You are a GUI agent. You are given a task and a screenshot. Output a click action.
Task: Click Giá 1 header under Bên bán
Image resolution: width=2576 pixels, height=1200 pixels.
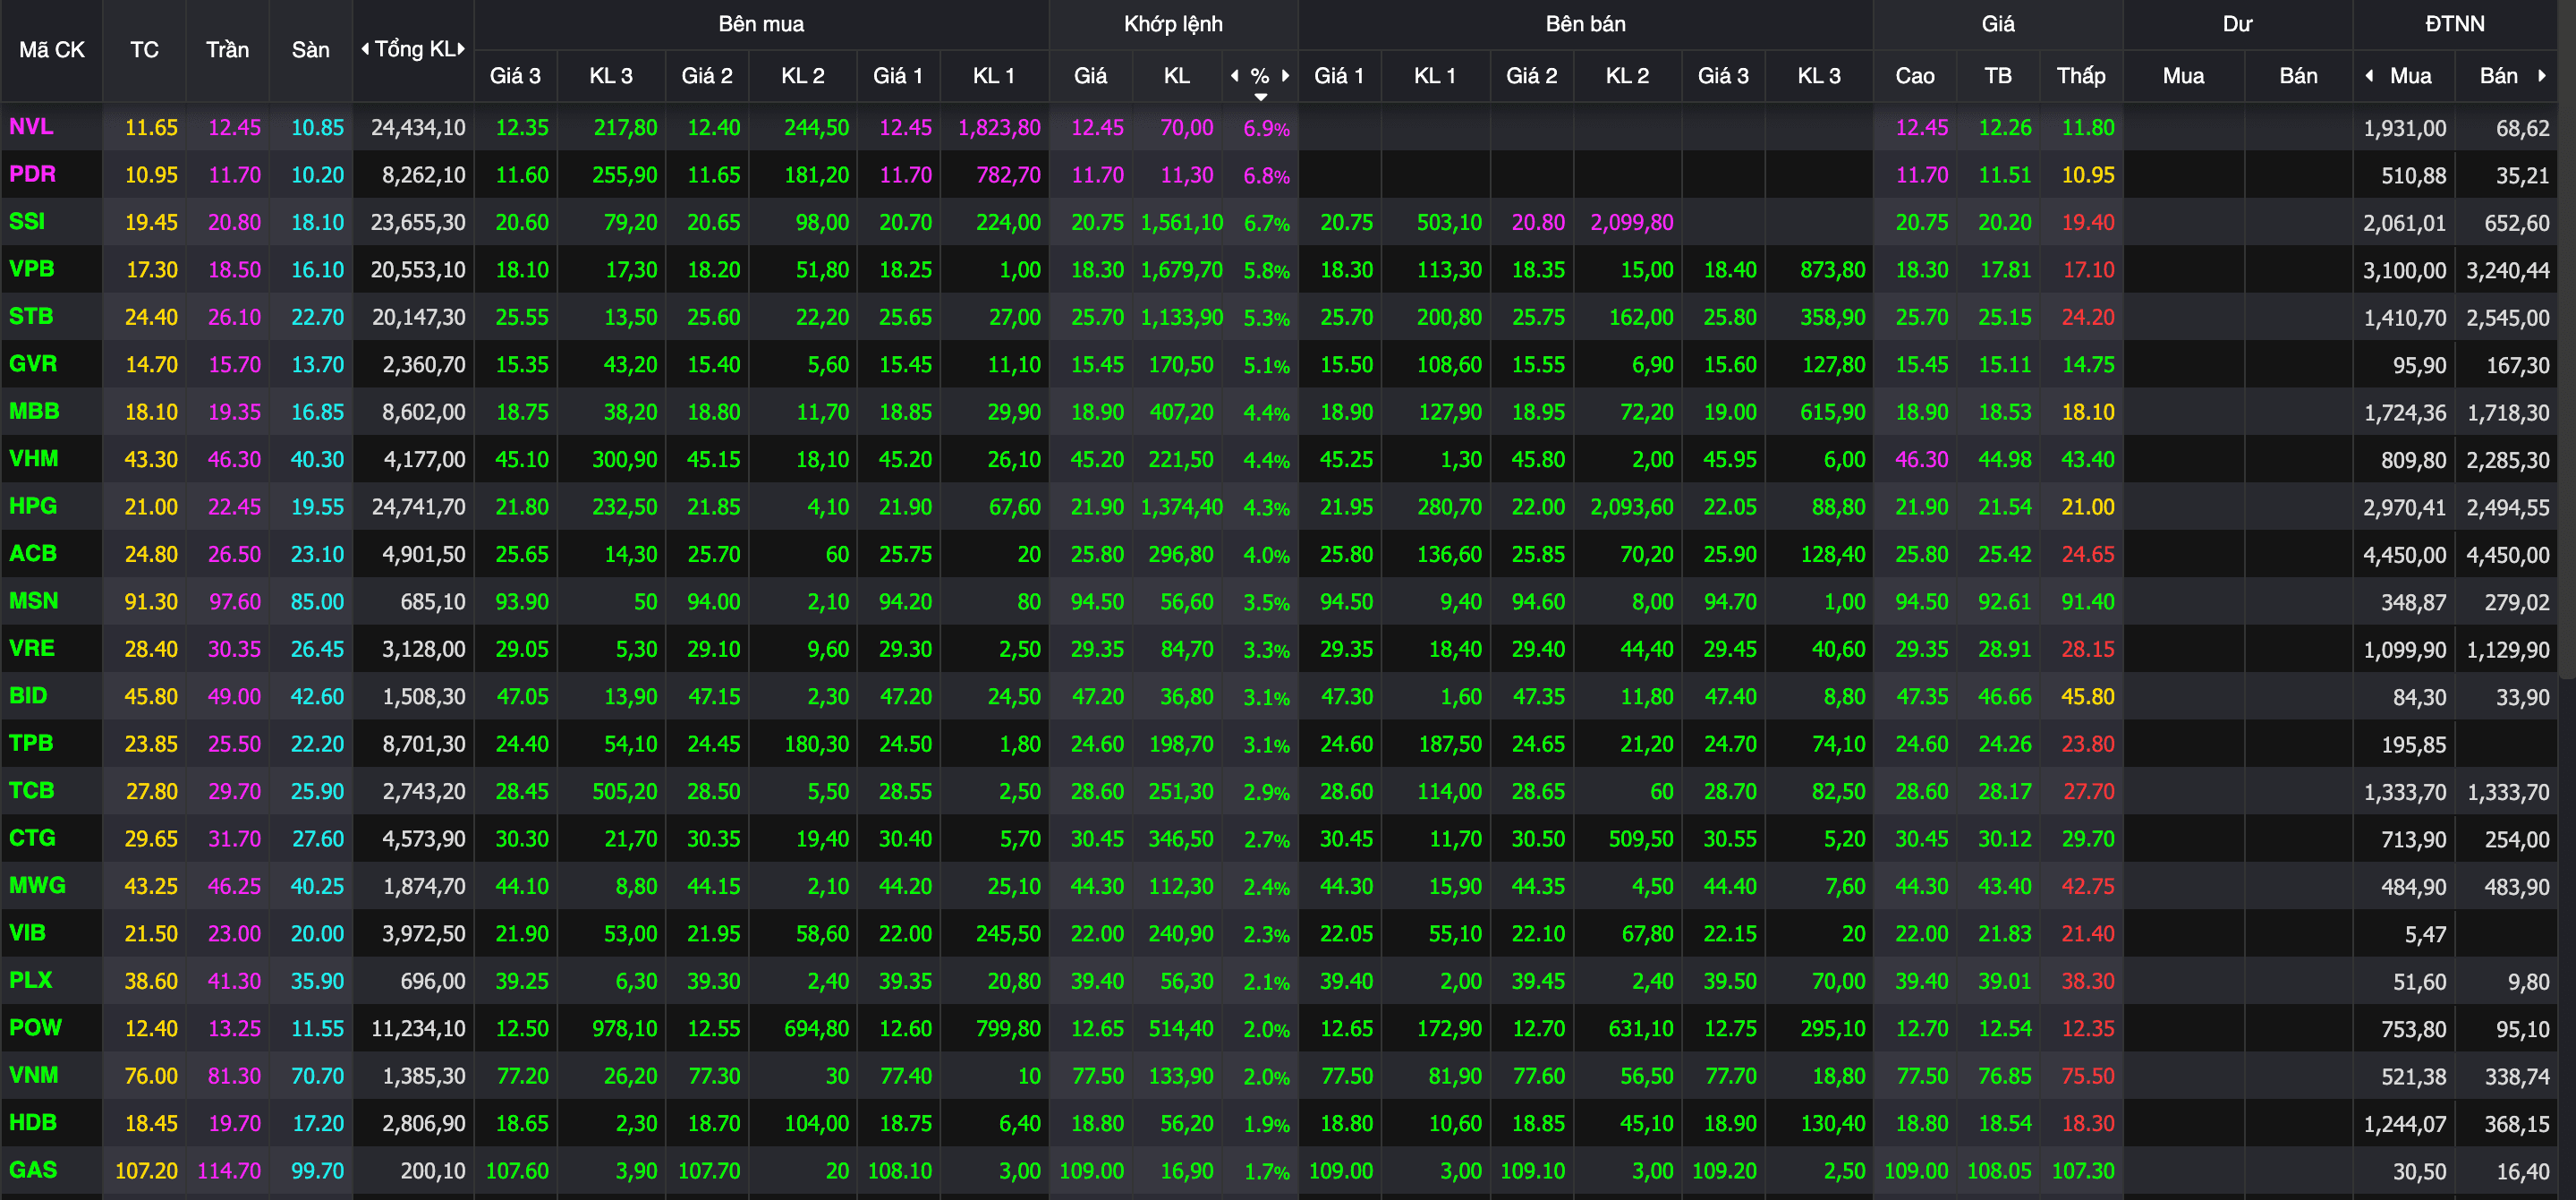[1339, 76]
